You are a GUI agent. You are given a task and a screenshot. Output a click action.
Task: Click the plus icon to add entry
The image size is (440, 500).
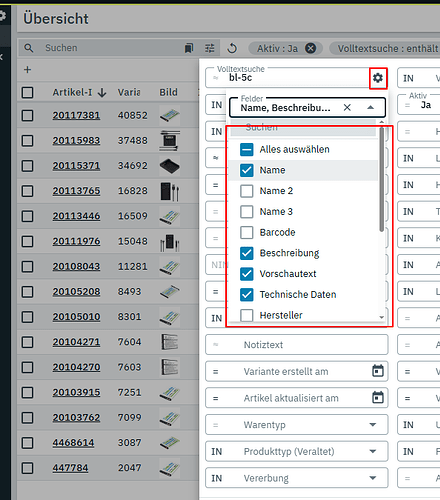[x=28, y=70]
